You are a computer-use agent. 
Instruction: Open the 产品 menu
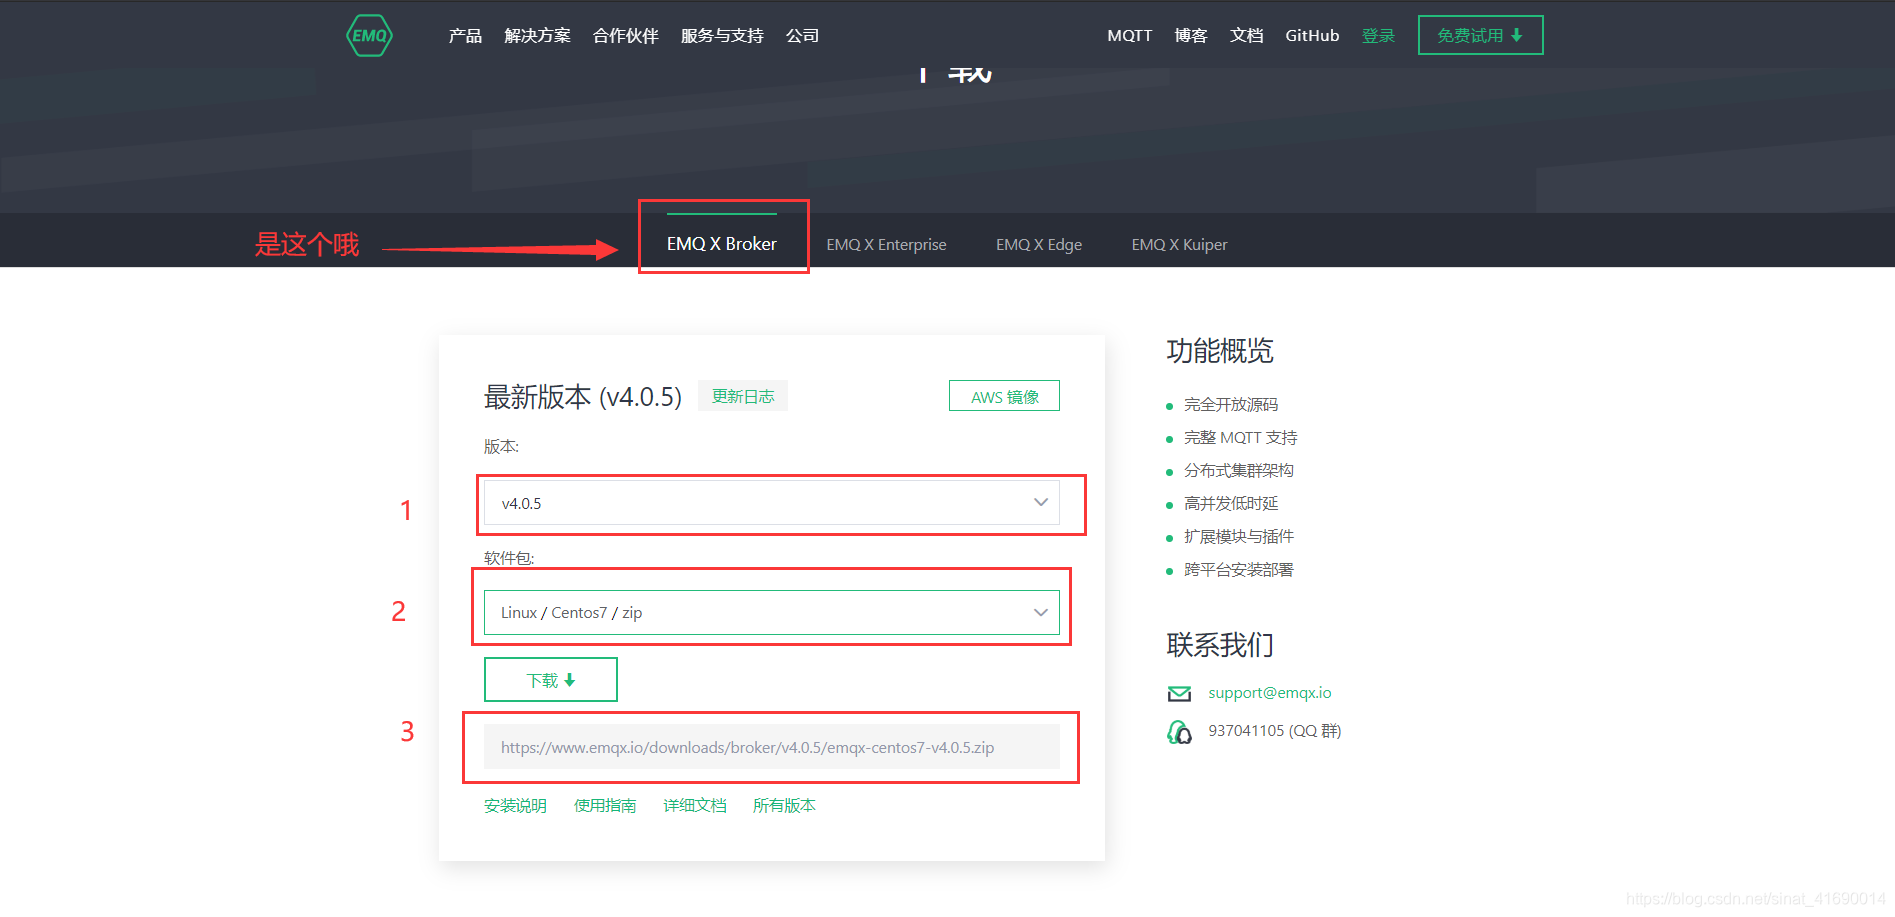(x=465, y=36)
